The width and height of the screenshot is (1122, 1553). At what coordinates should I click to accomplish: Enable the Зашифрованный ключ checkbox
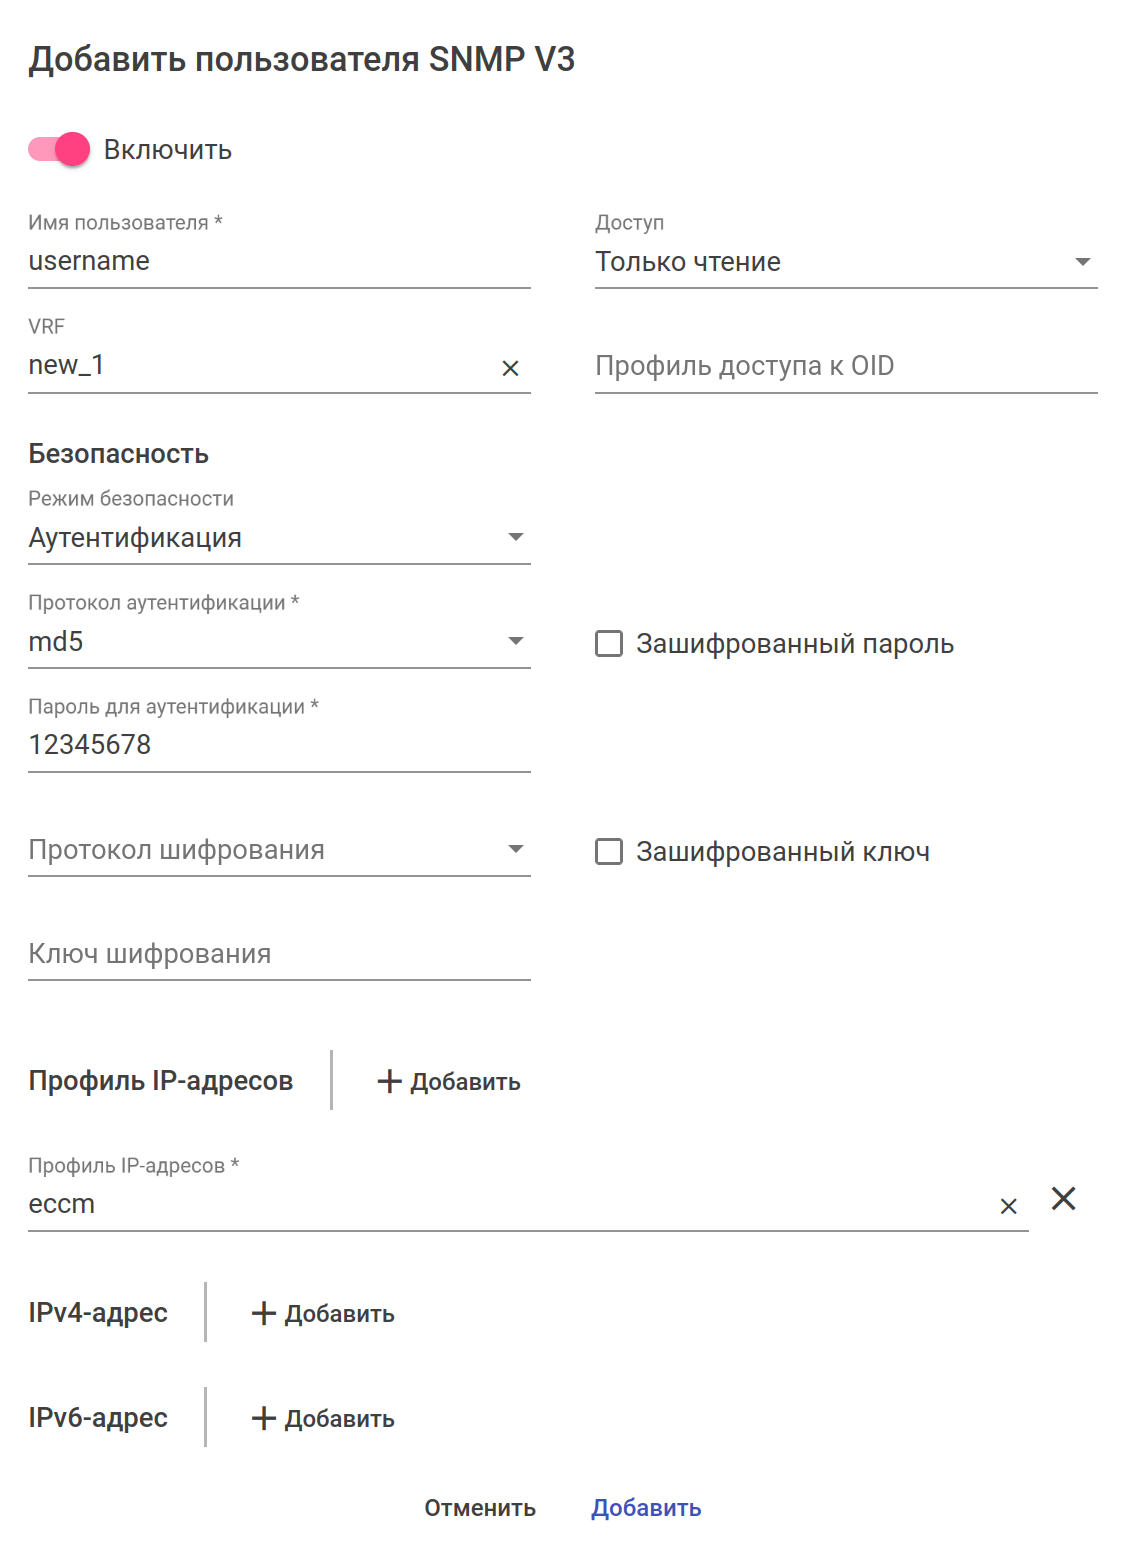(x=609, y=851)
